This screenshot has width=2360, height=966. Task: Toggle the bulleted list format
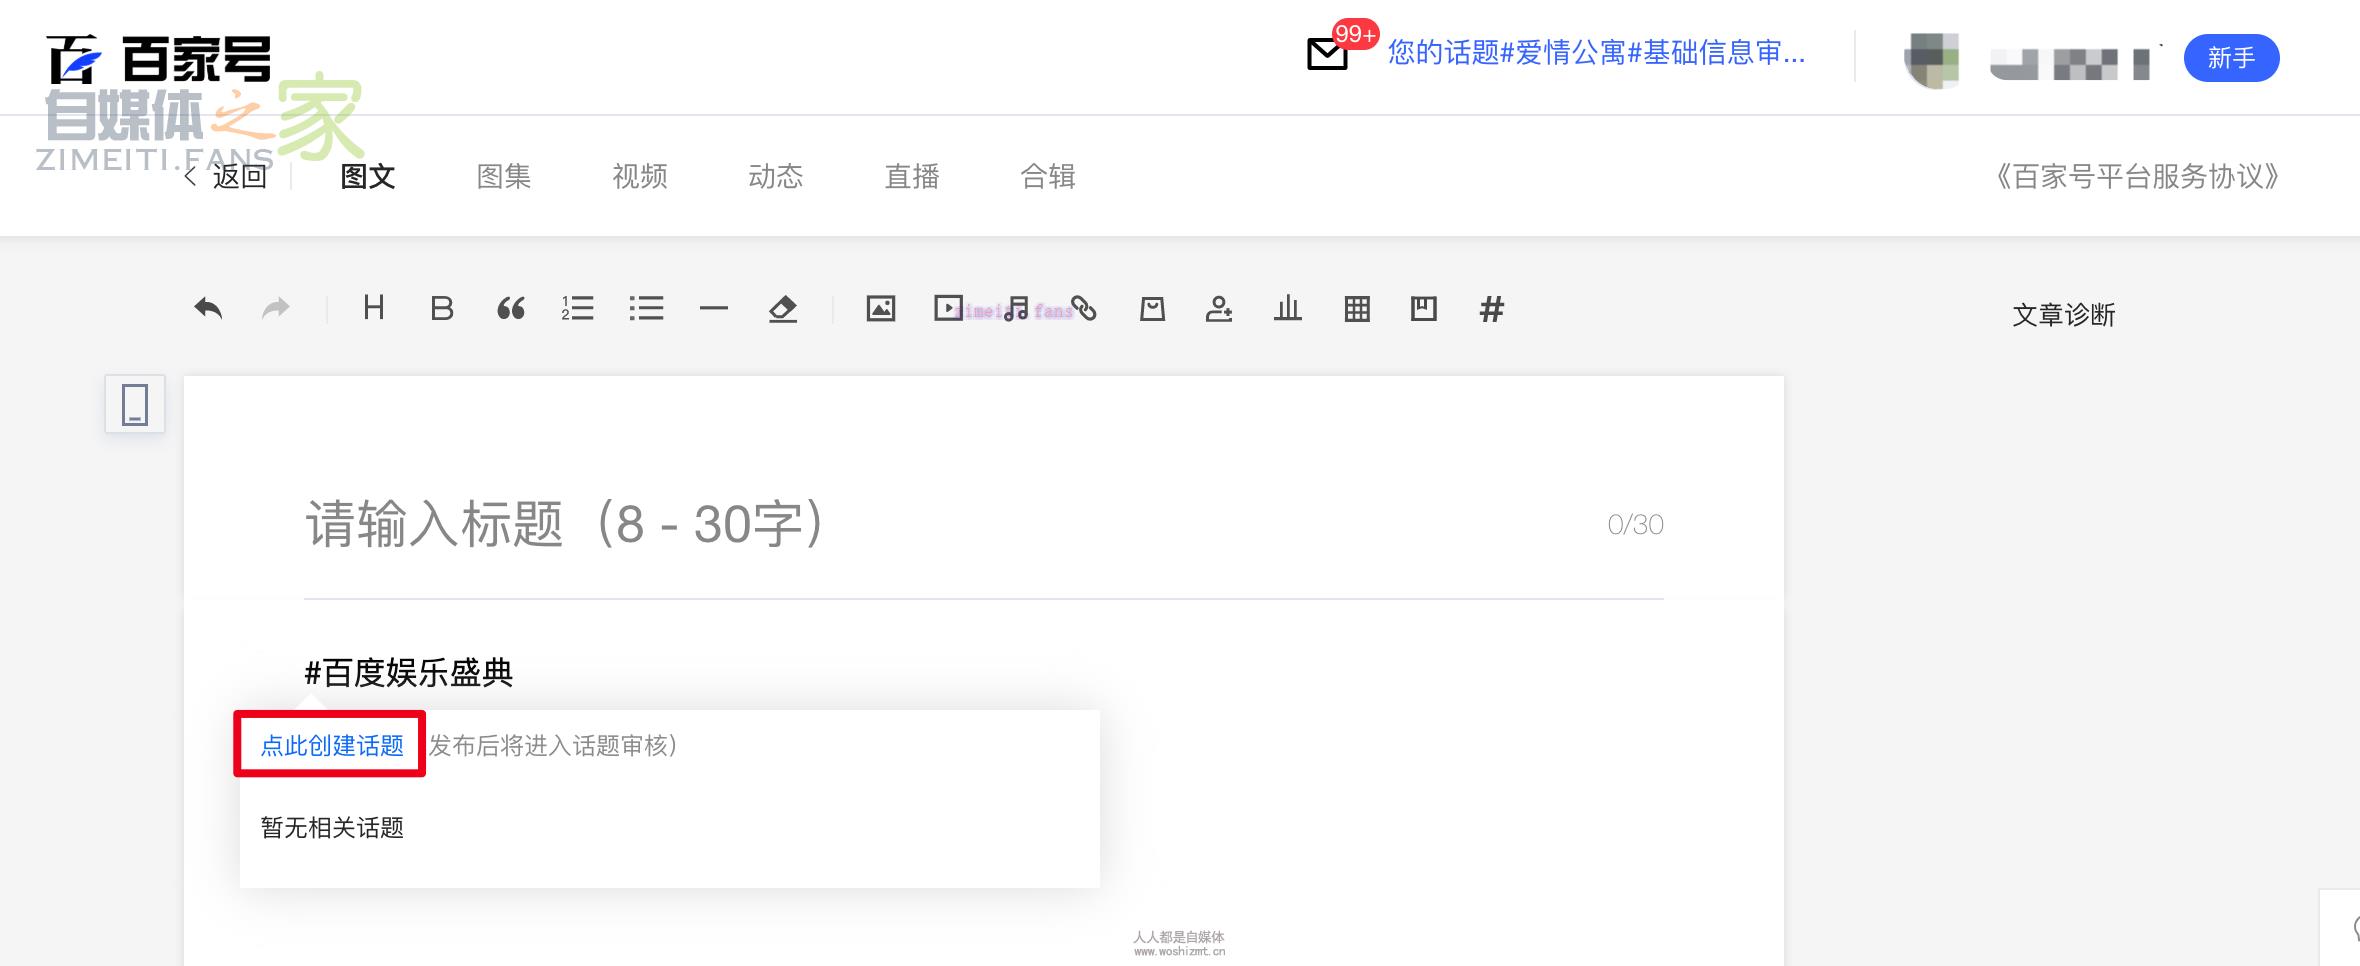(x=646, y=309)
